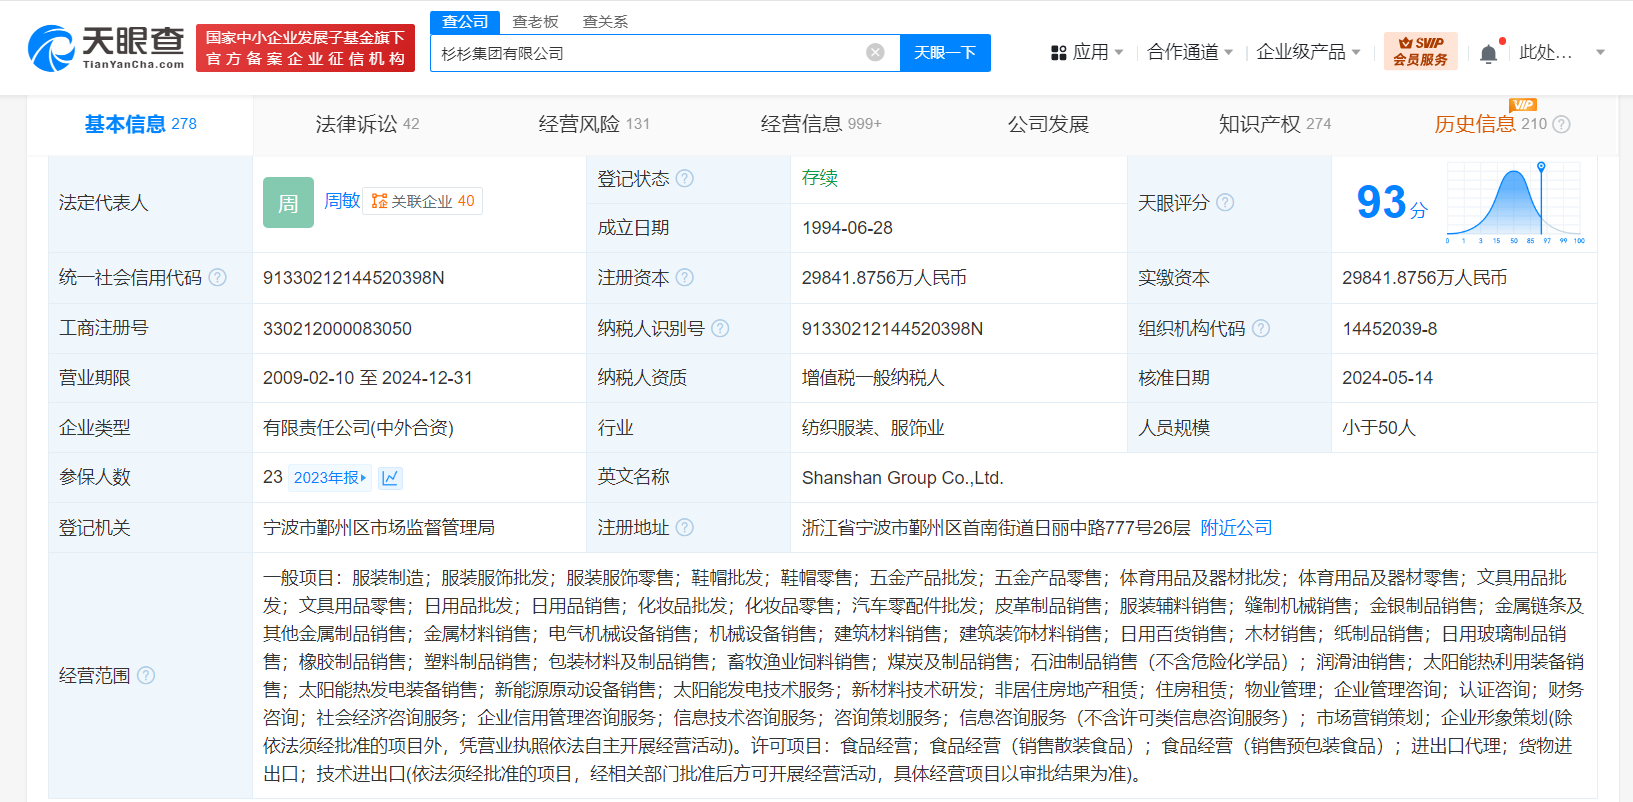Click the 小于50人 staff size value
Screen dimensions: 1633x802
pos(1378,428)
